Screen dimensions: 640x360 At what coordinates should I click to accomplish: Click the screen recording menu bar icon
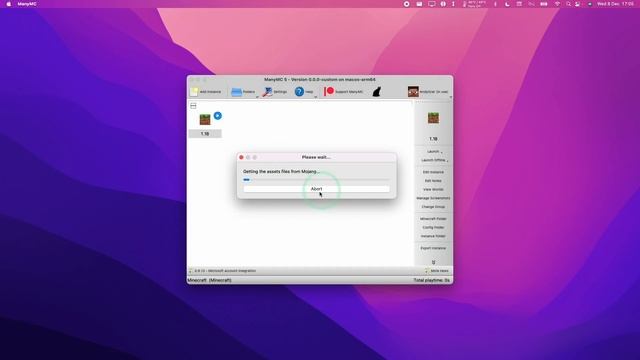(x=407, y=4)
